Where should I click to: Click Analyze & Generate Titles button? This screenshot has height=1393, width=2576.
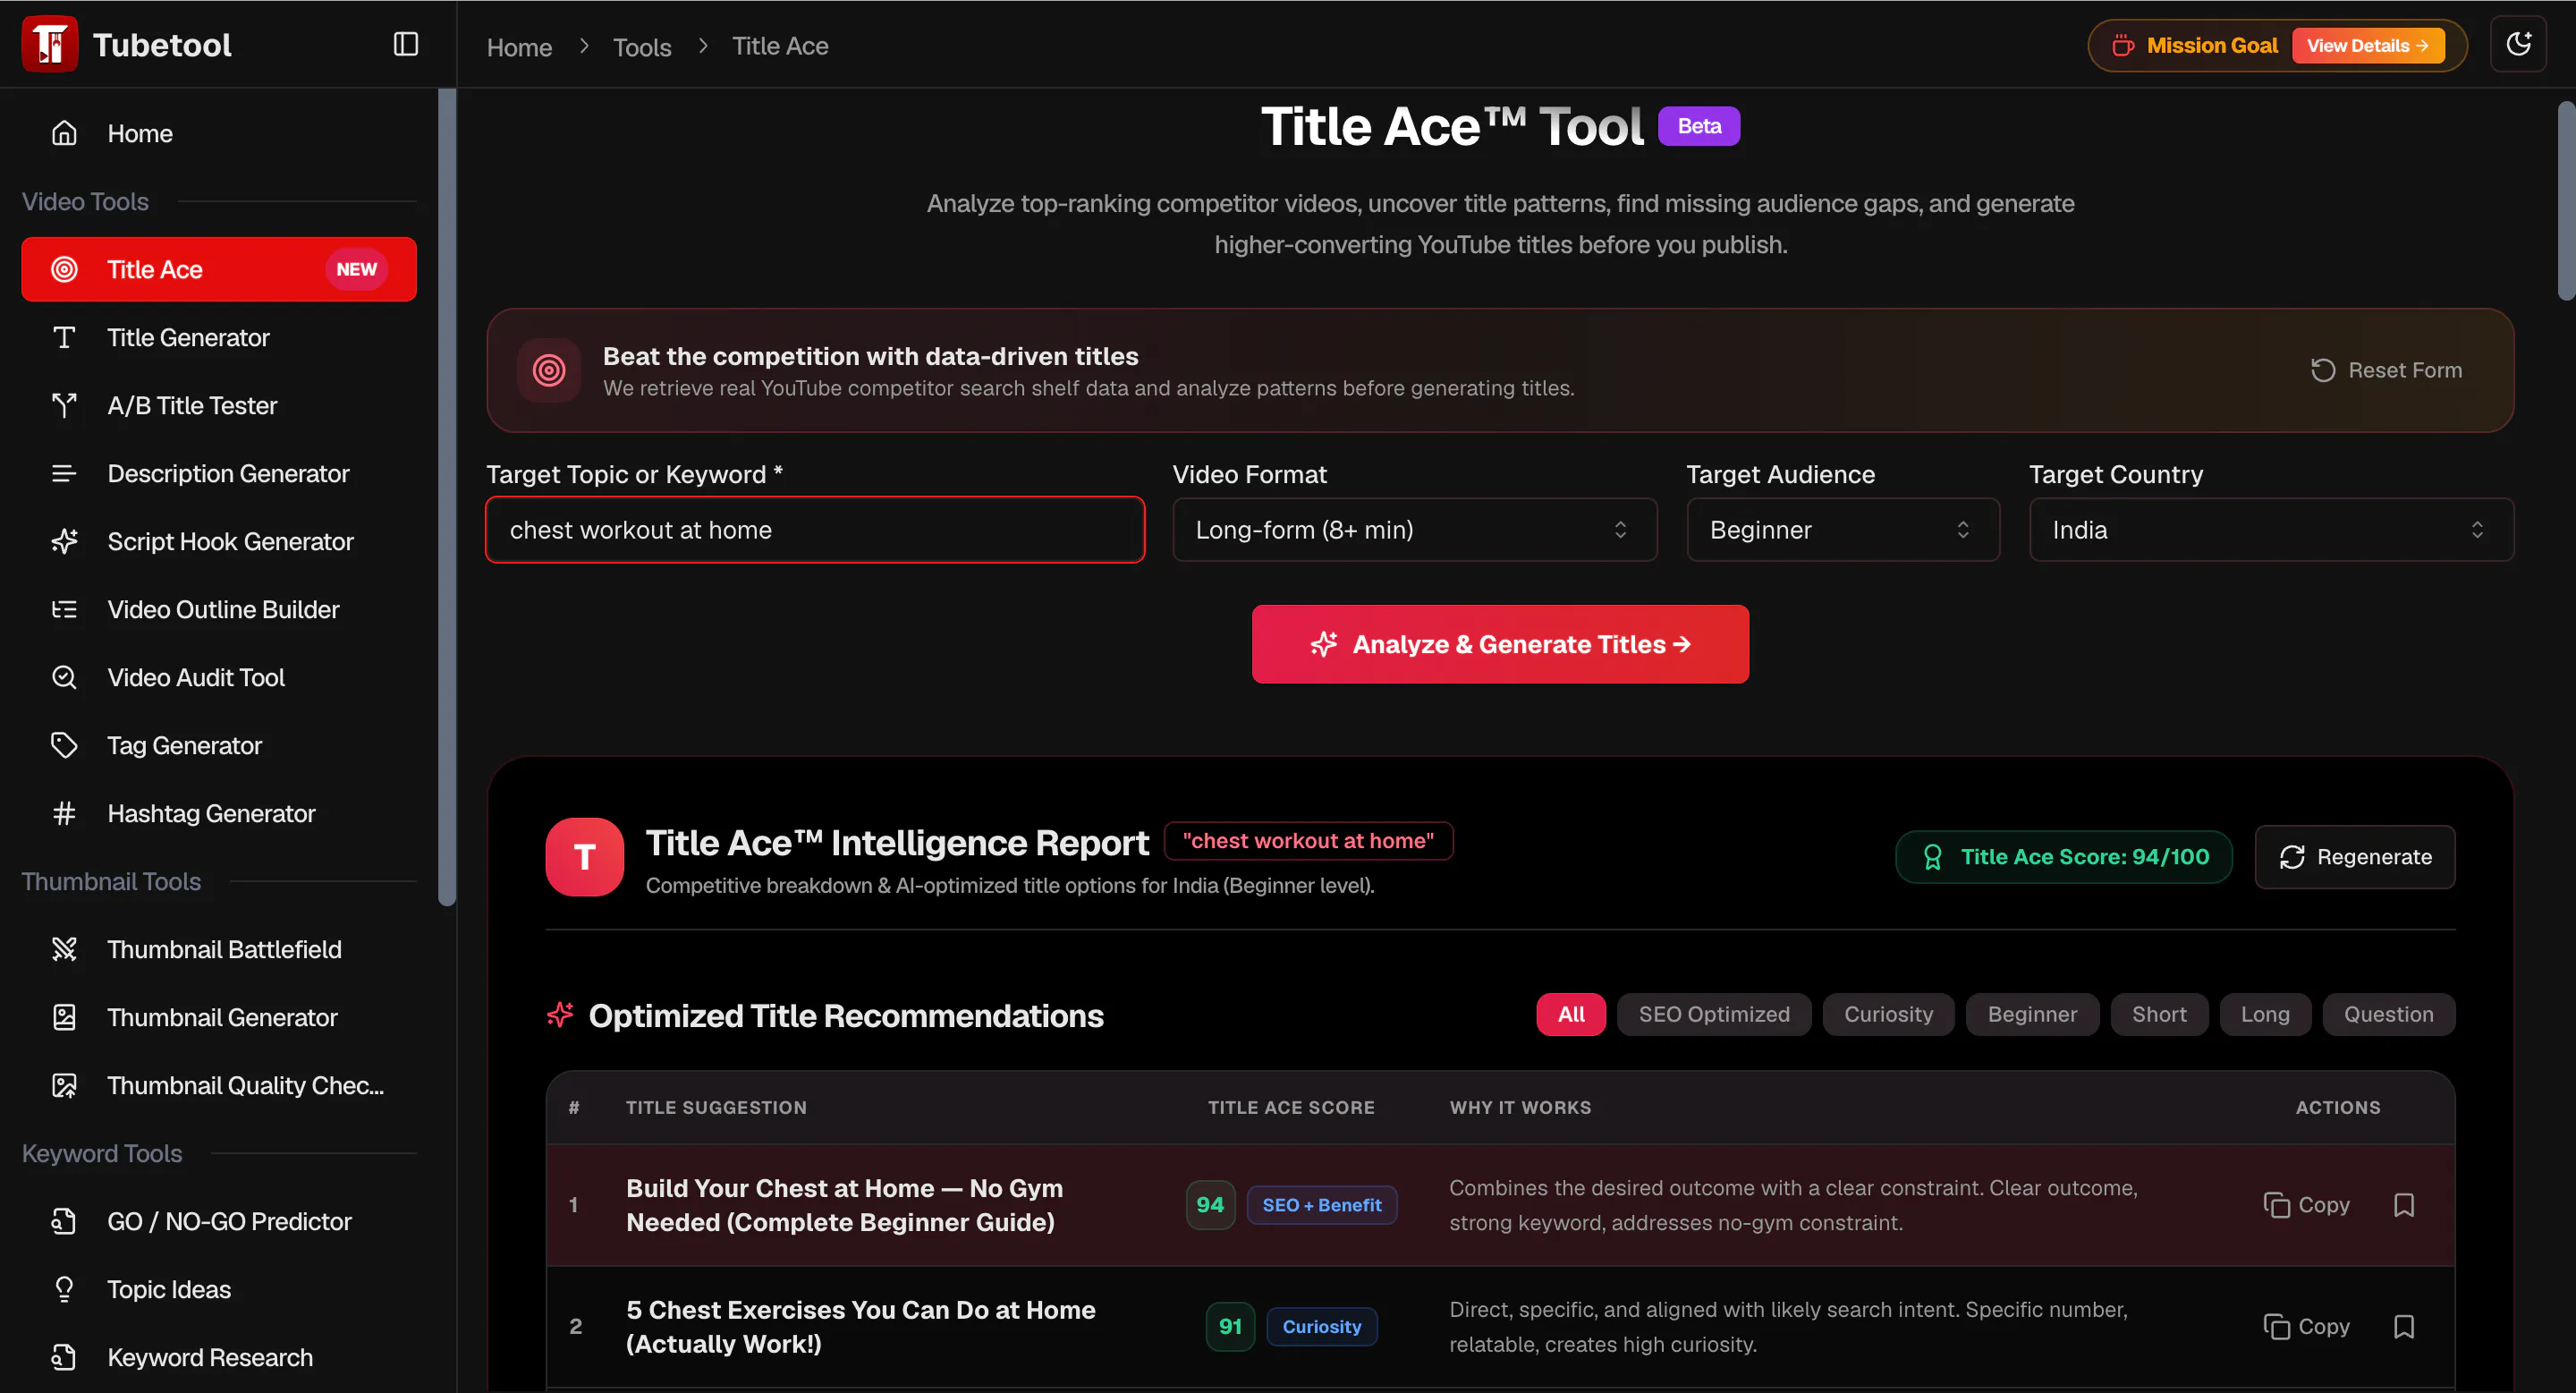[x=1500, y=644]
